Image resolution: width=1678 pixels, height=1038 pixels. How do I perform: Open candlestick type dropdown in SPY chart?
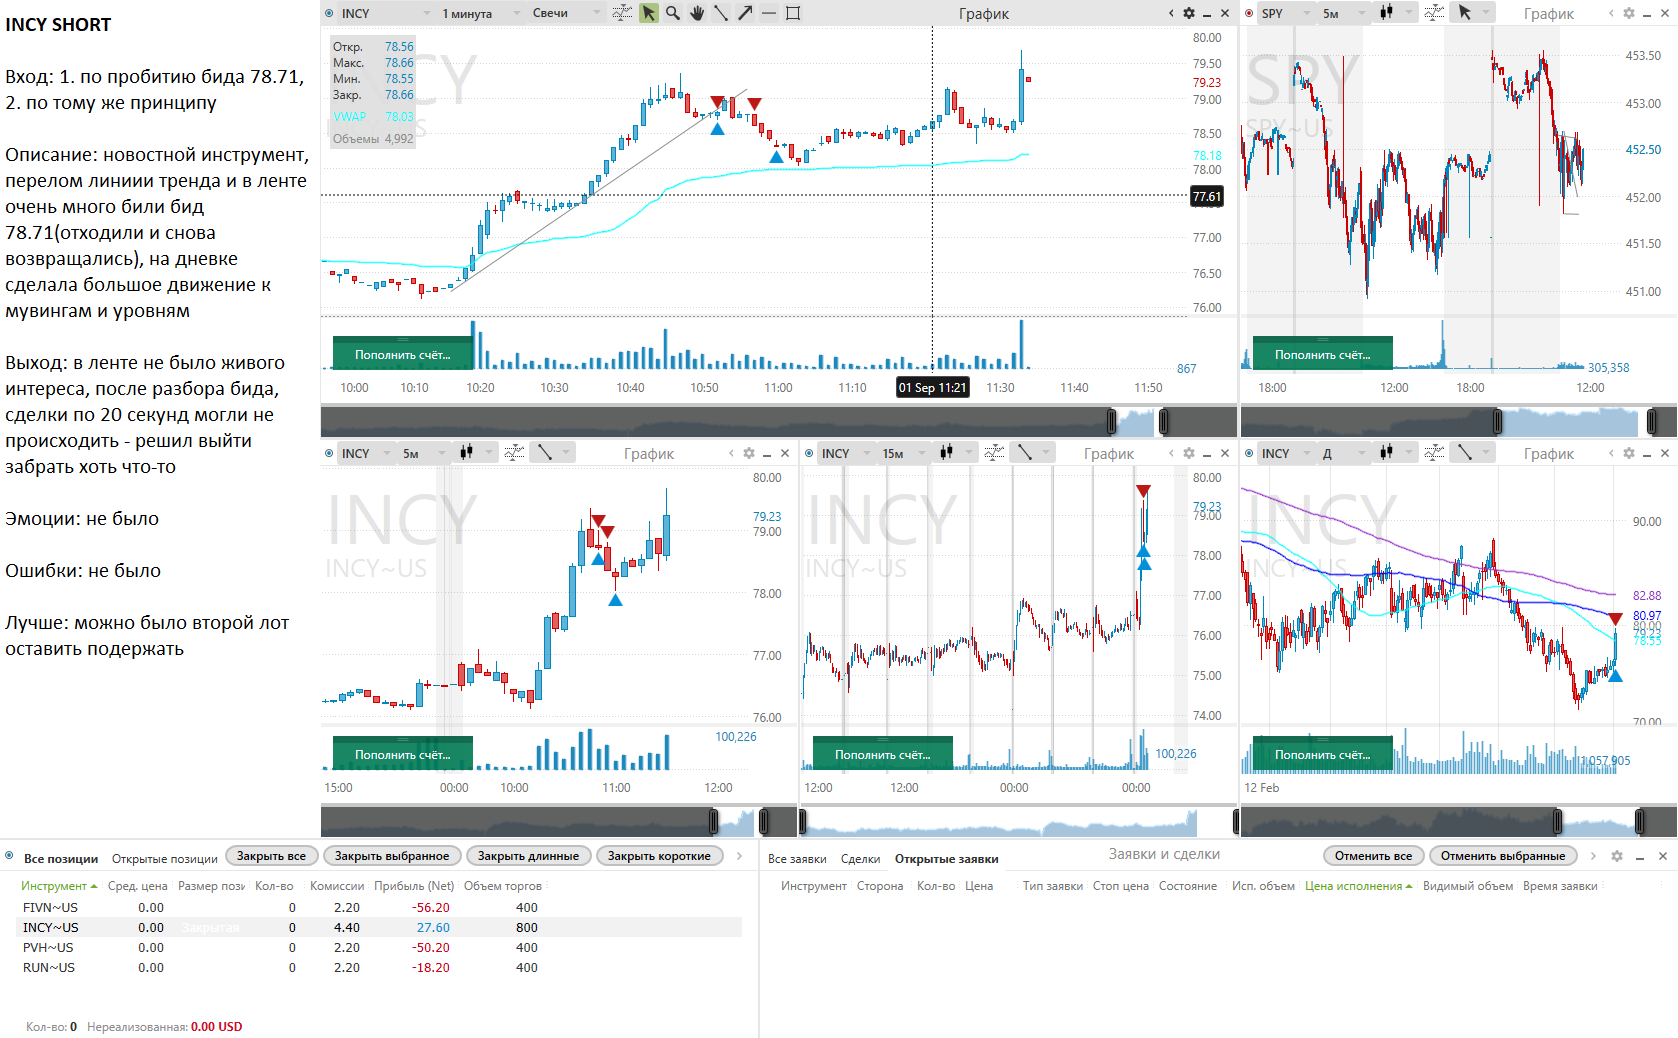pyautogui.click(x=1398, y=13)
